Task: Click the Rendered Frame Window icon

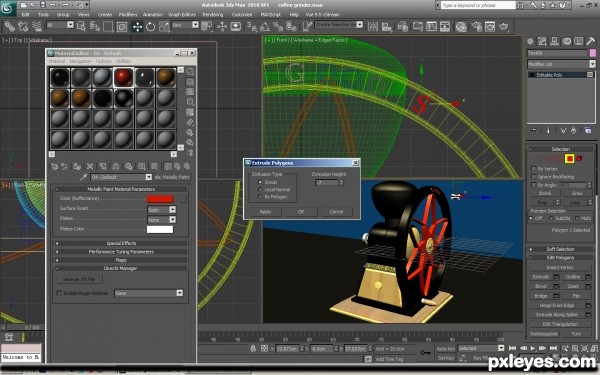Action: click(490, 26)
